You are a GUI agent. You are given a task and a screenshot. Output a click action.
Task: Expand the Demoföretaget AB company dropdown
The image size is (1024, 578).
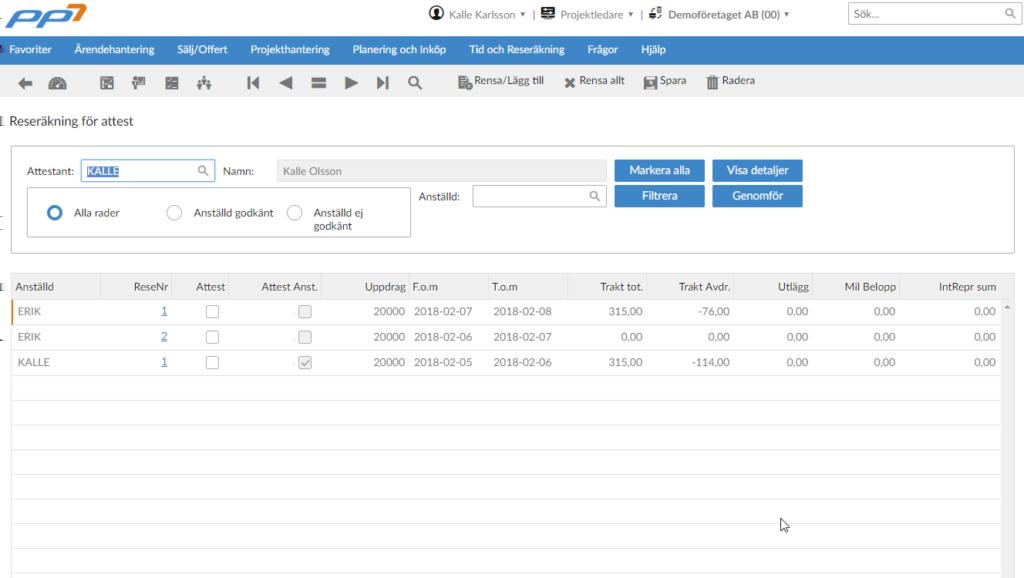coord(719,14)
